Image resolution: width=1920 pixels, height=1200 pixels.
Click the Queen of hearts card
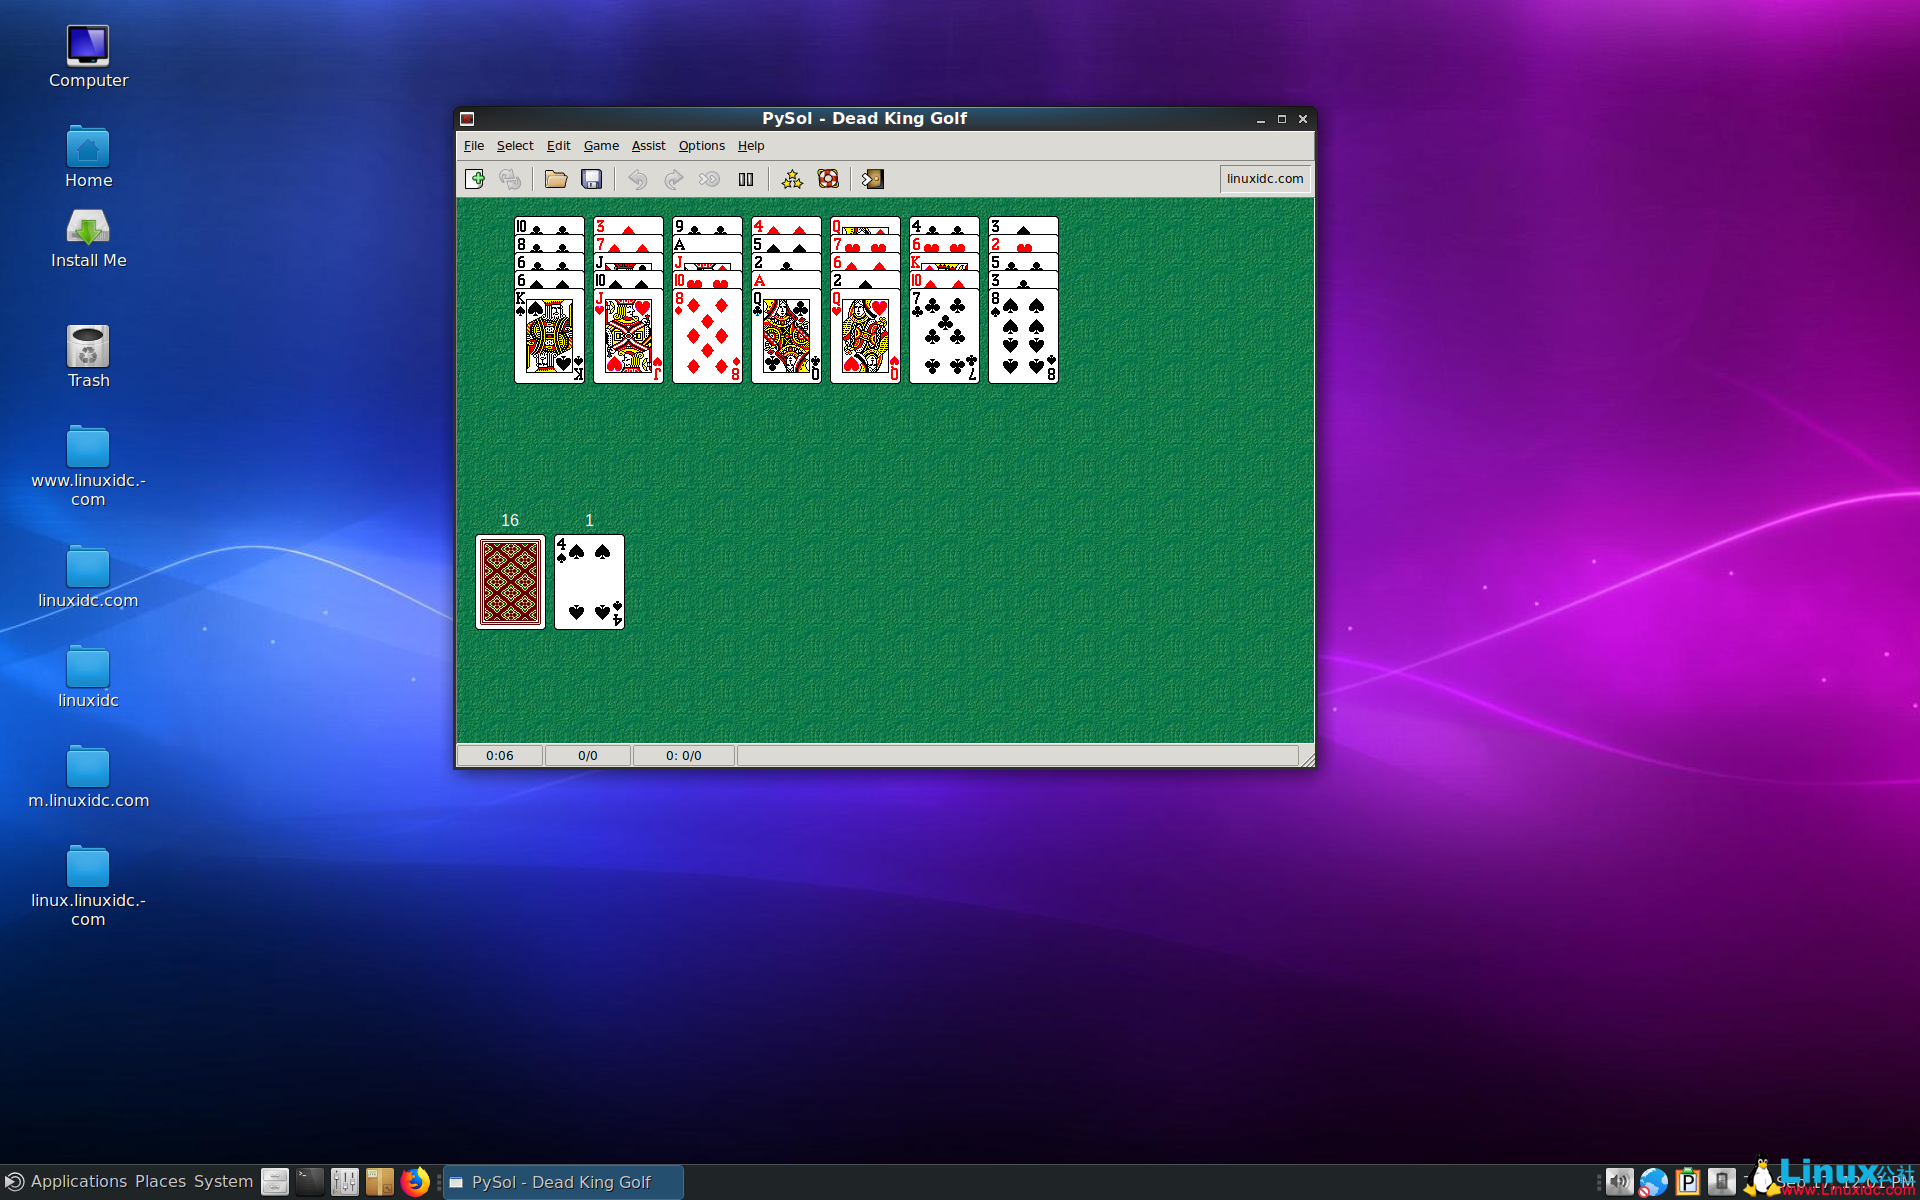[865, 336]
